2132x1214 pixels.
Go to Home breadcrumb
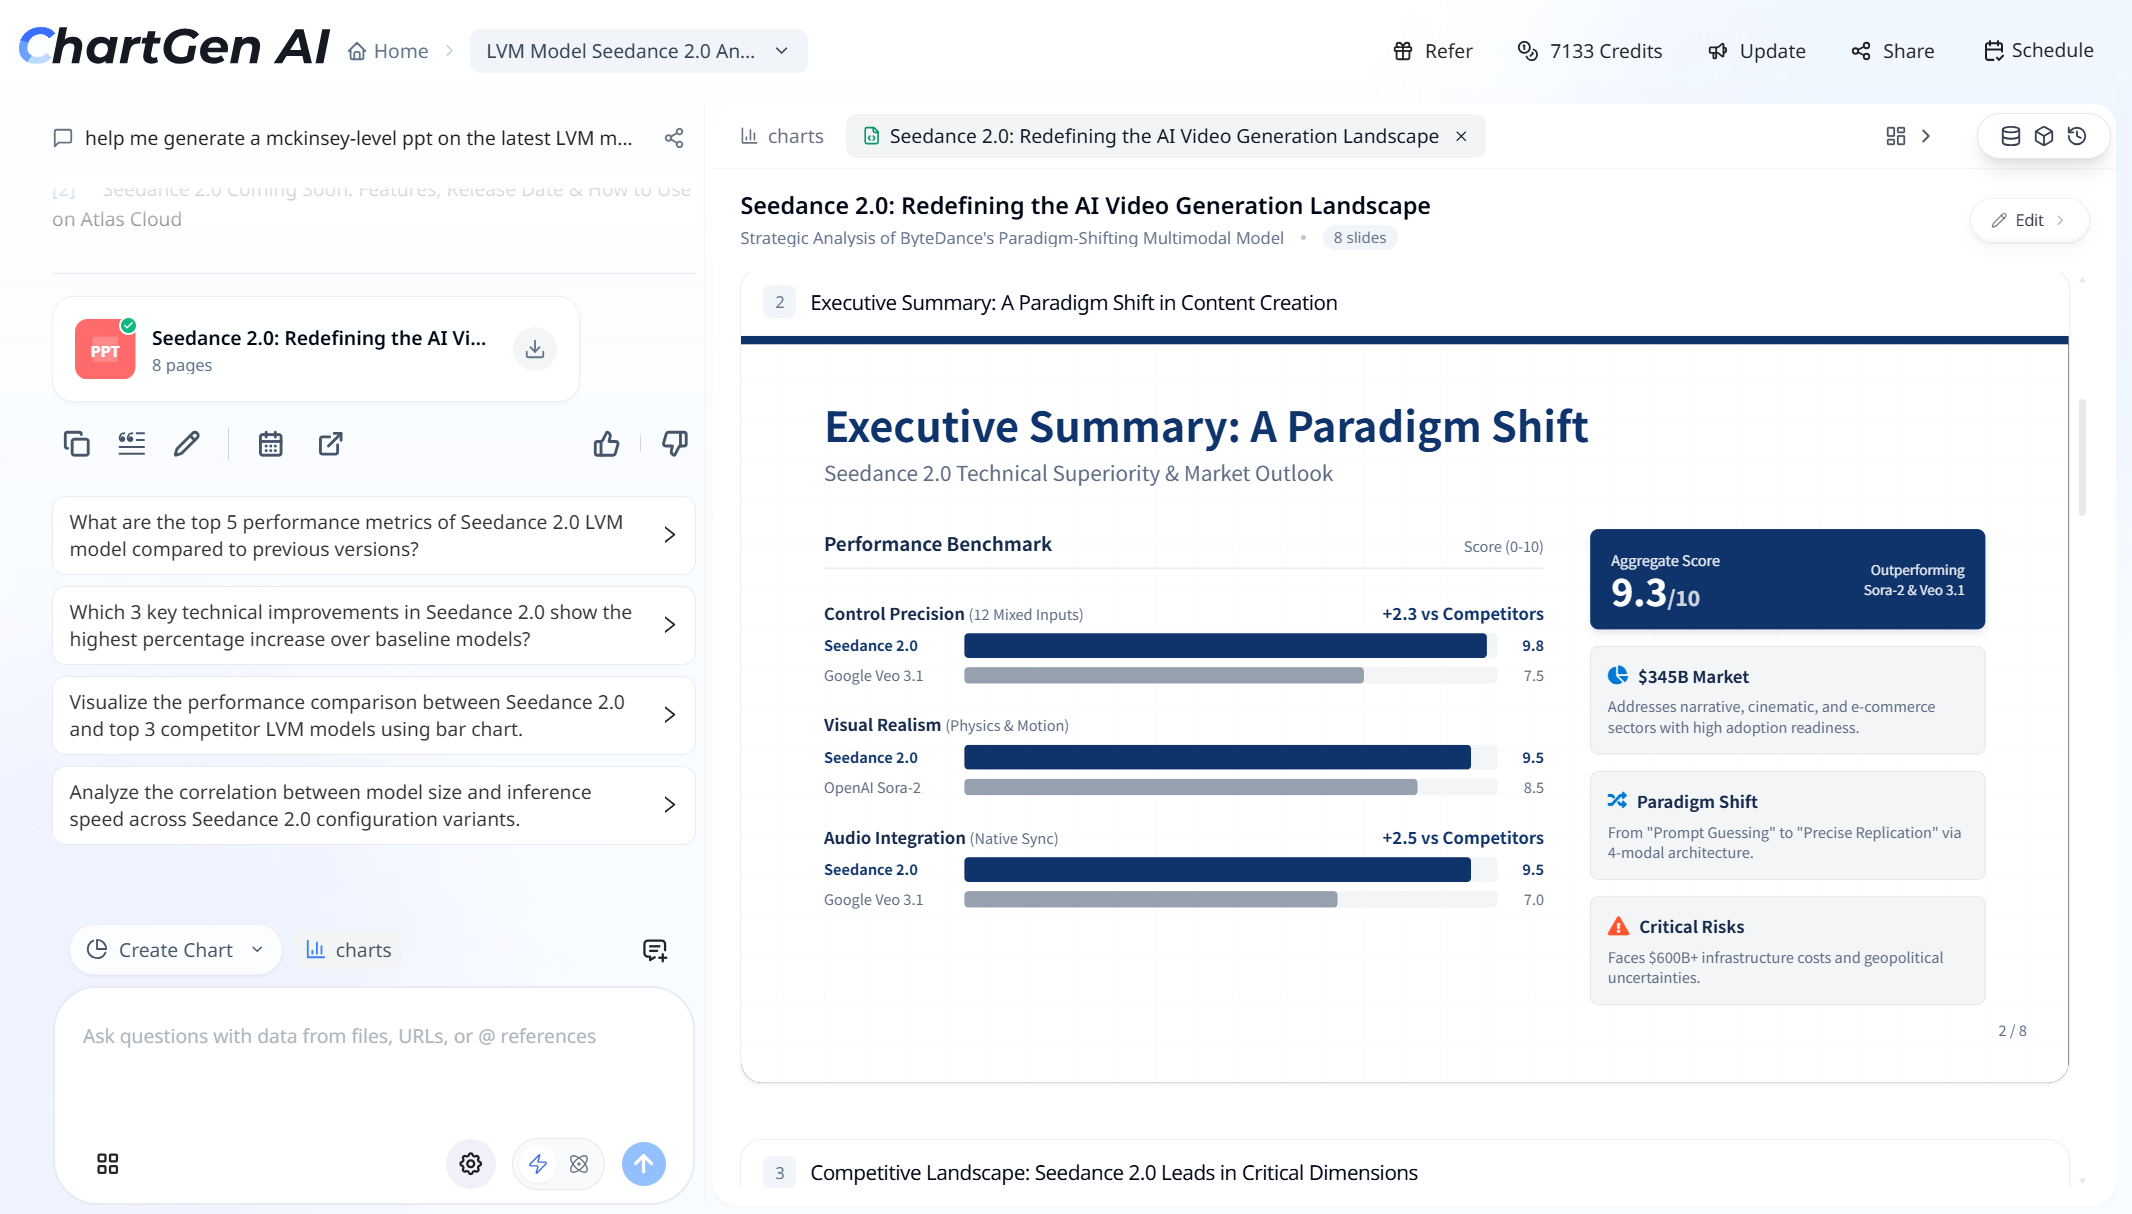(x=388, y=51)
